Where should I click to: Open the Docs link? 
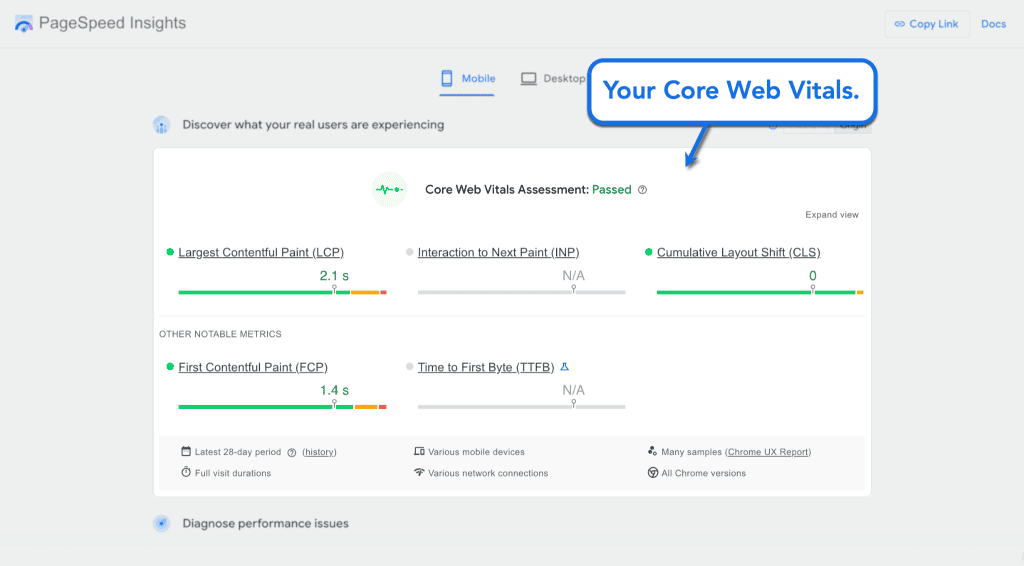pos(993,24)
